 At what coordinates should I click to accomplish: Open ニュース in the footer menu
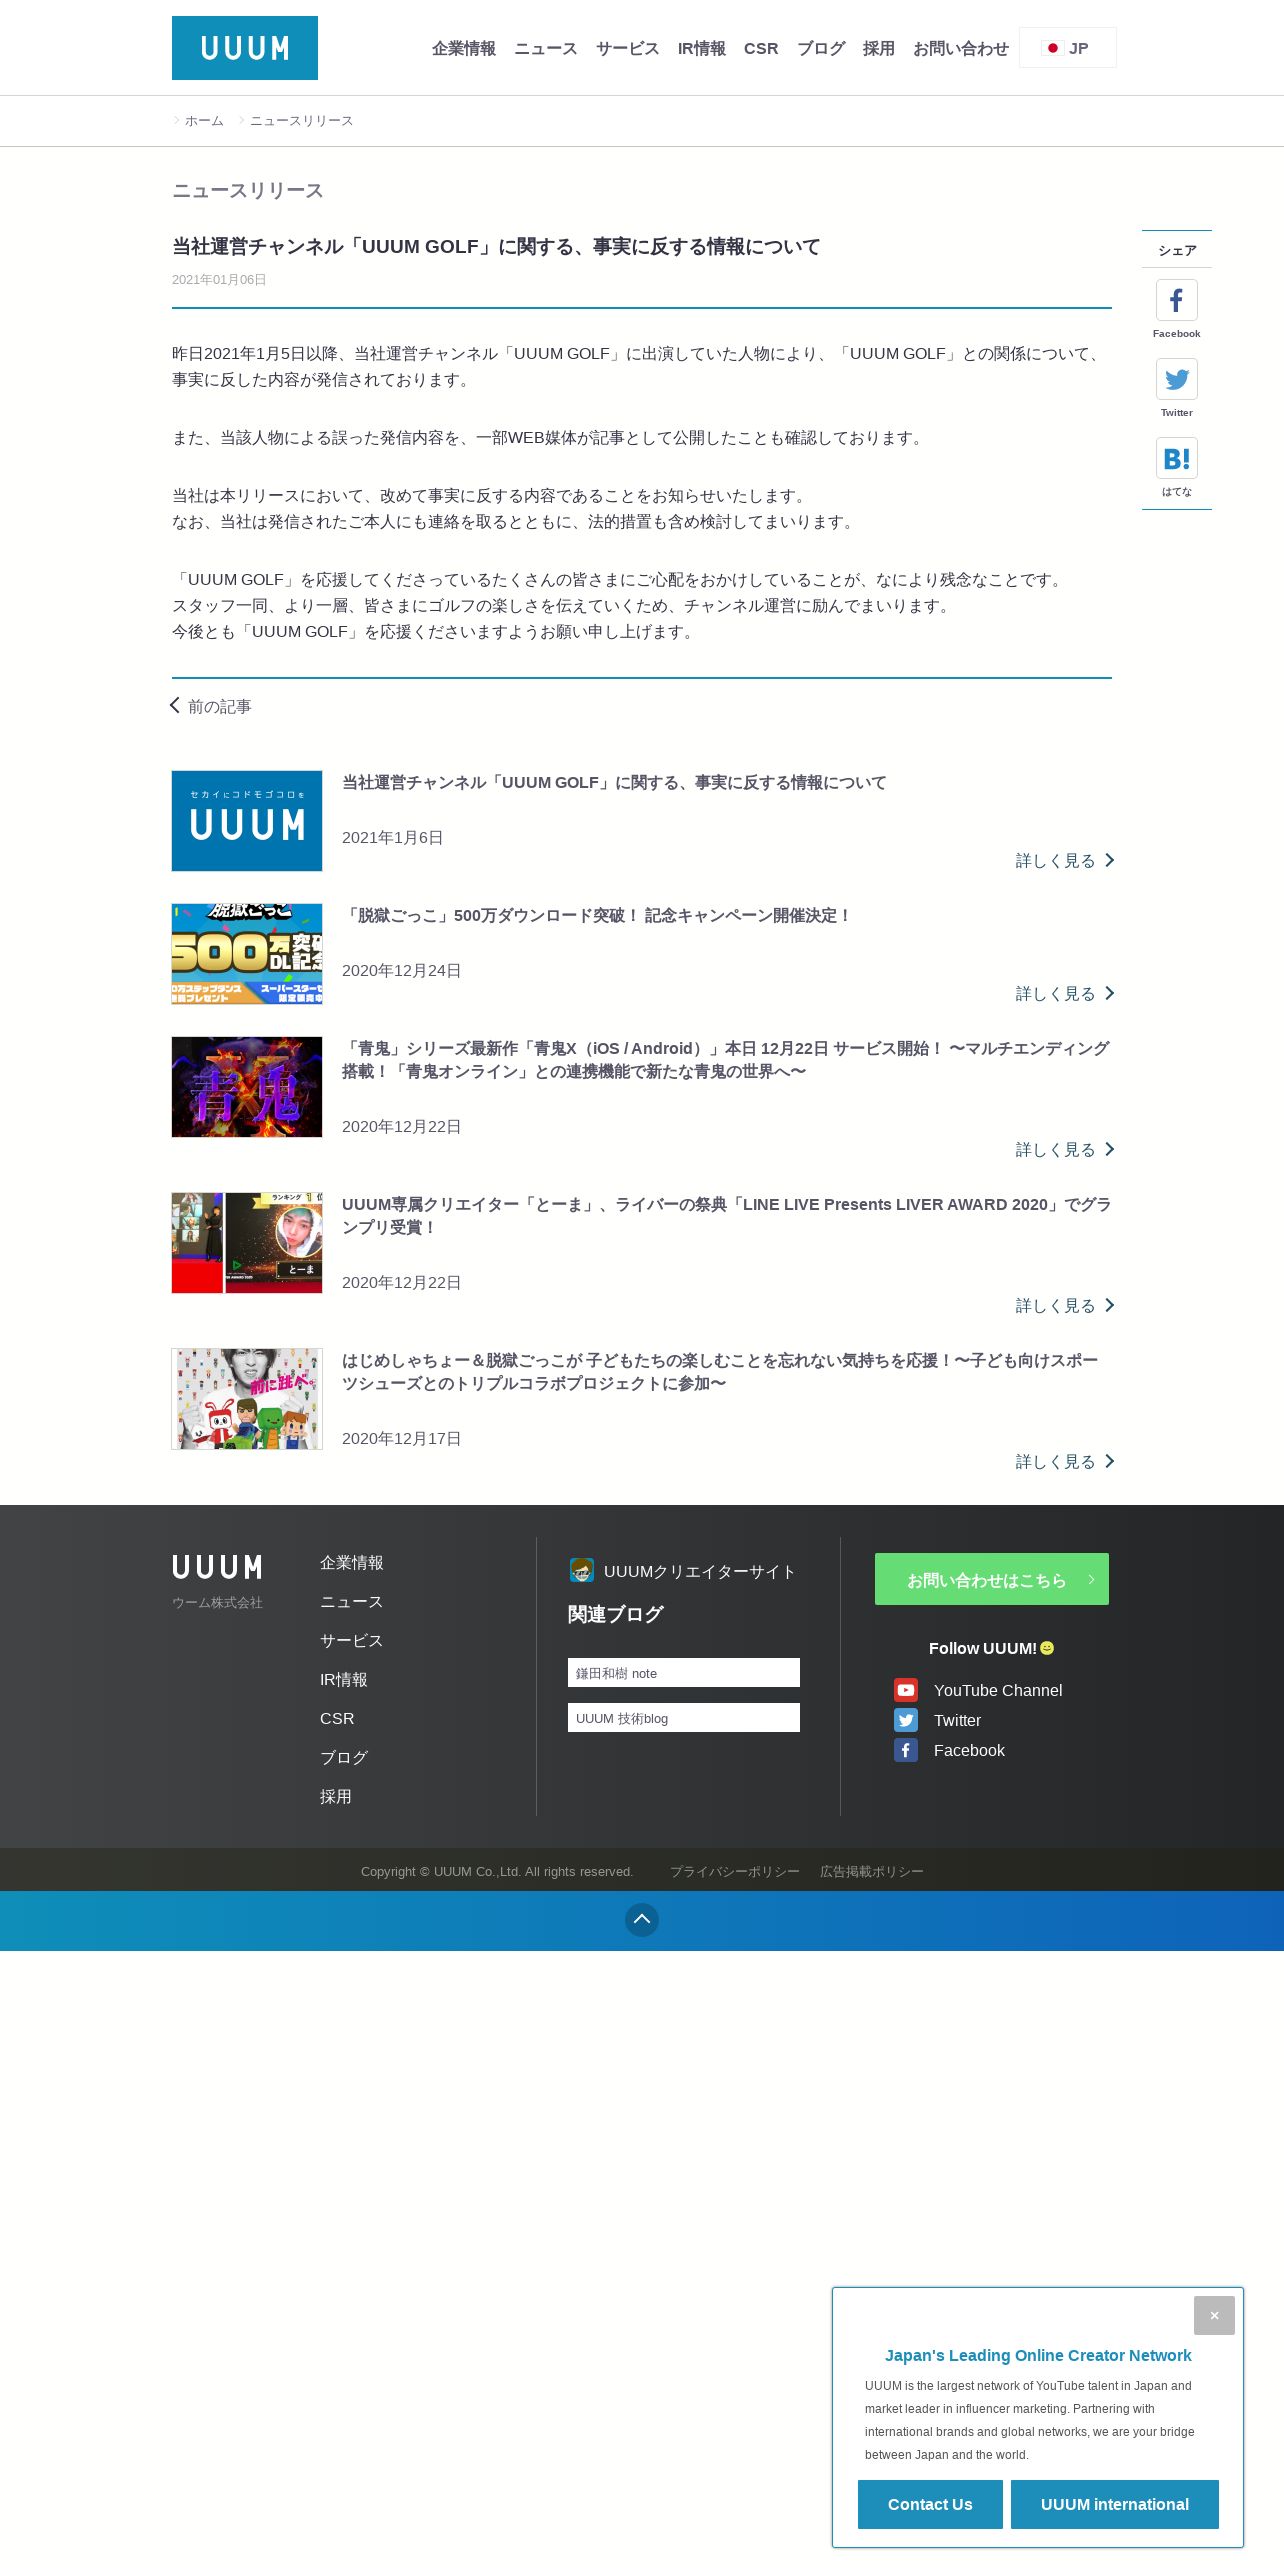pos(352,1601)
